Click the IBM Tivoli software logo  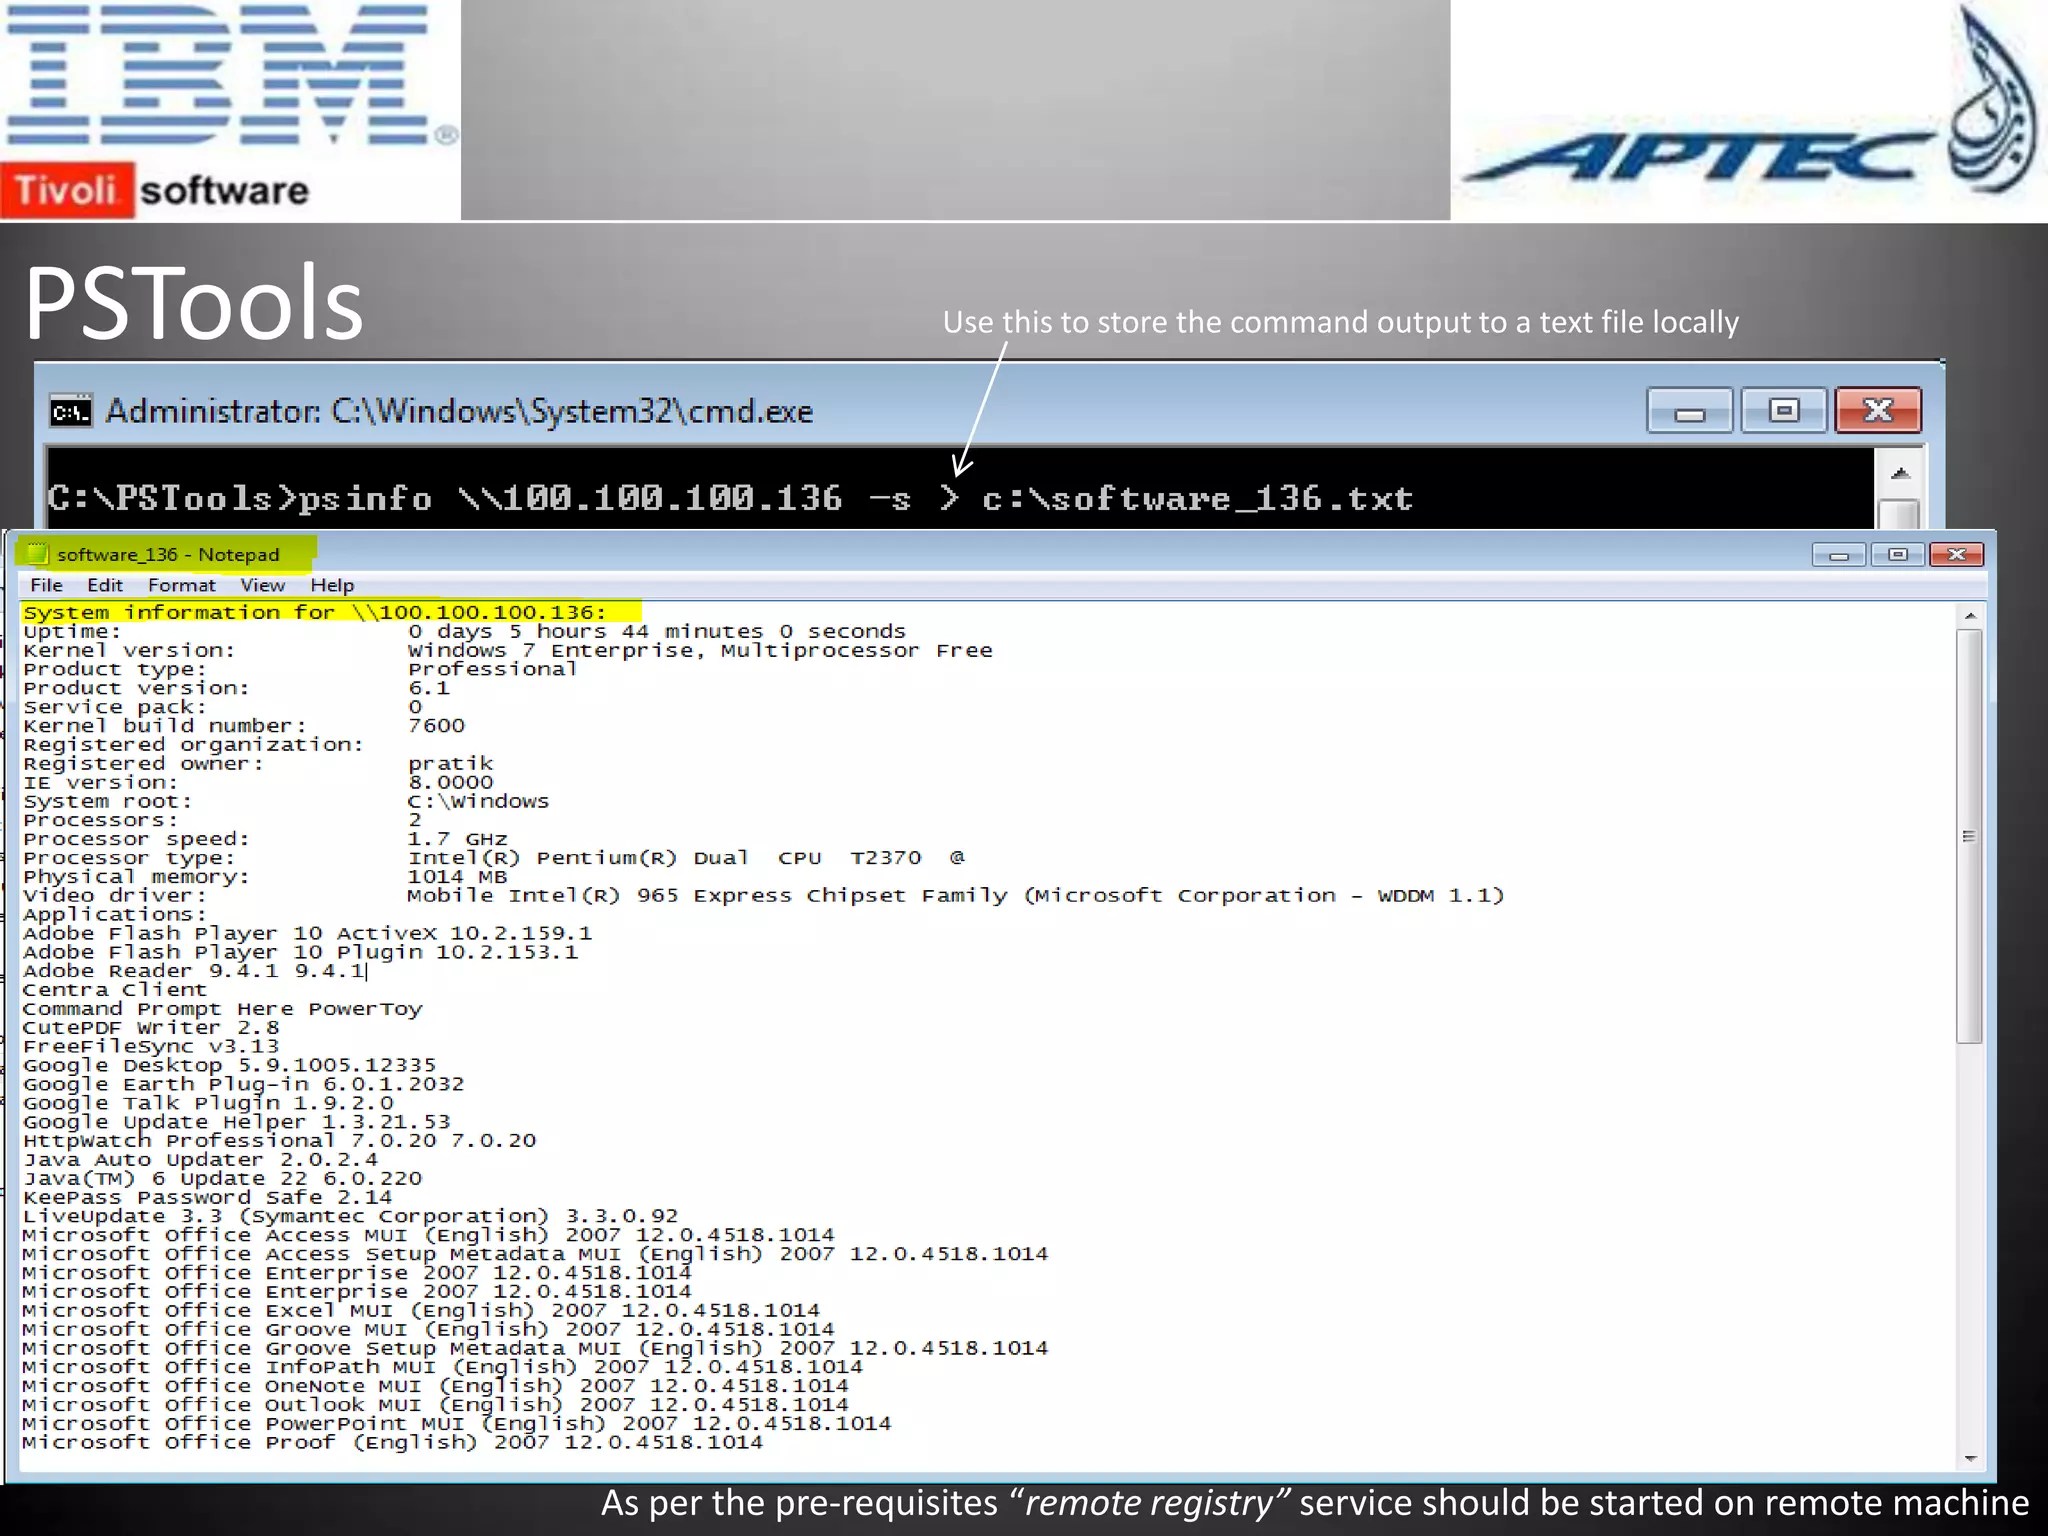(228, 110)
